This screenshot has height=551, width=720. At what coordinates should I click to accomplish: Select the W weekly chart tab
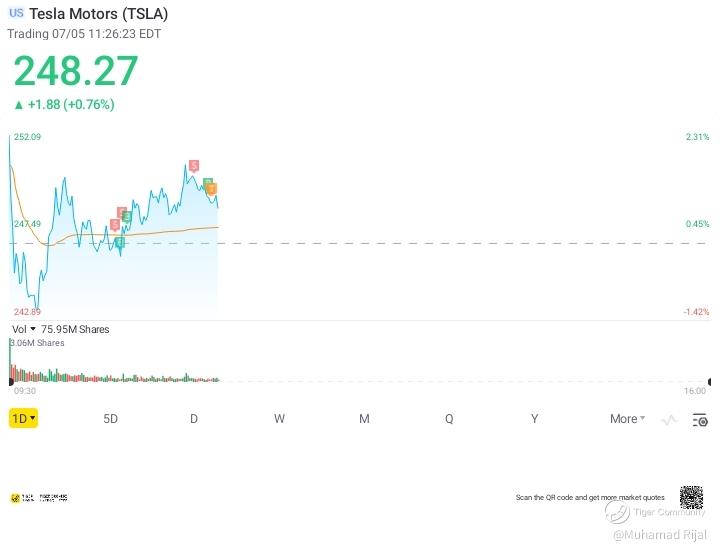tap(279, 419)
